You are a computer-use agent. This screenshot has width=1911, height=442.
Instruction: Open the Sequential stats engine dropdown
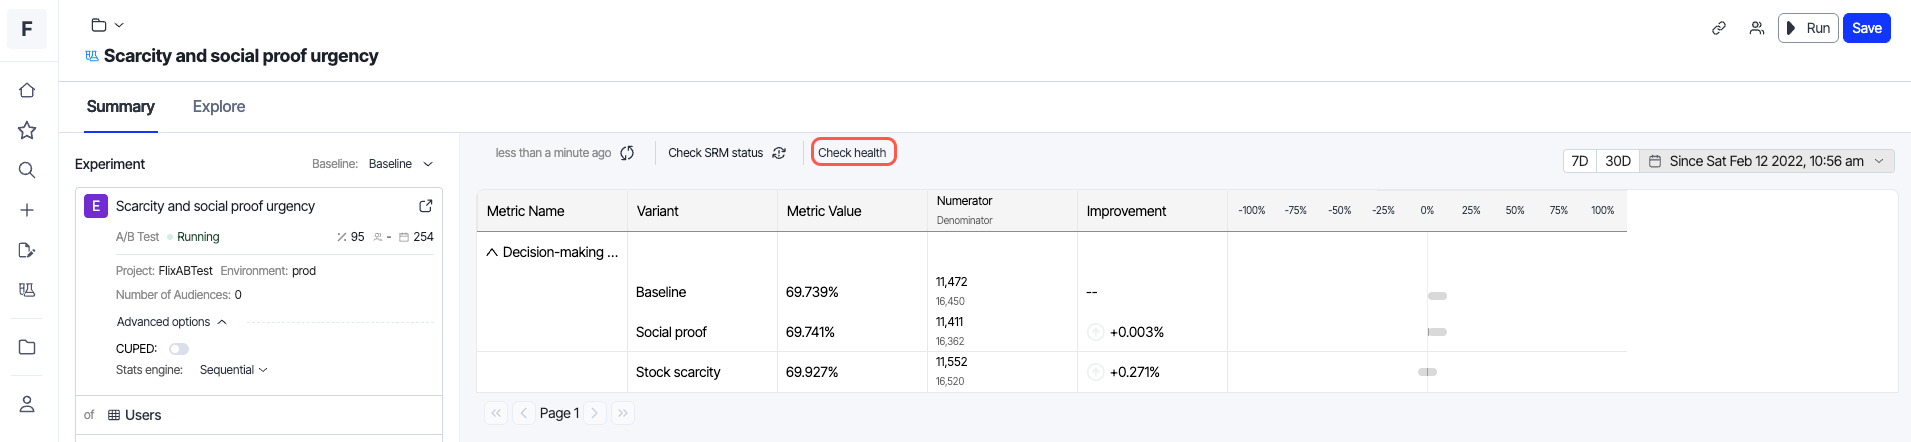[234, 370]
